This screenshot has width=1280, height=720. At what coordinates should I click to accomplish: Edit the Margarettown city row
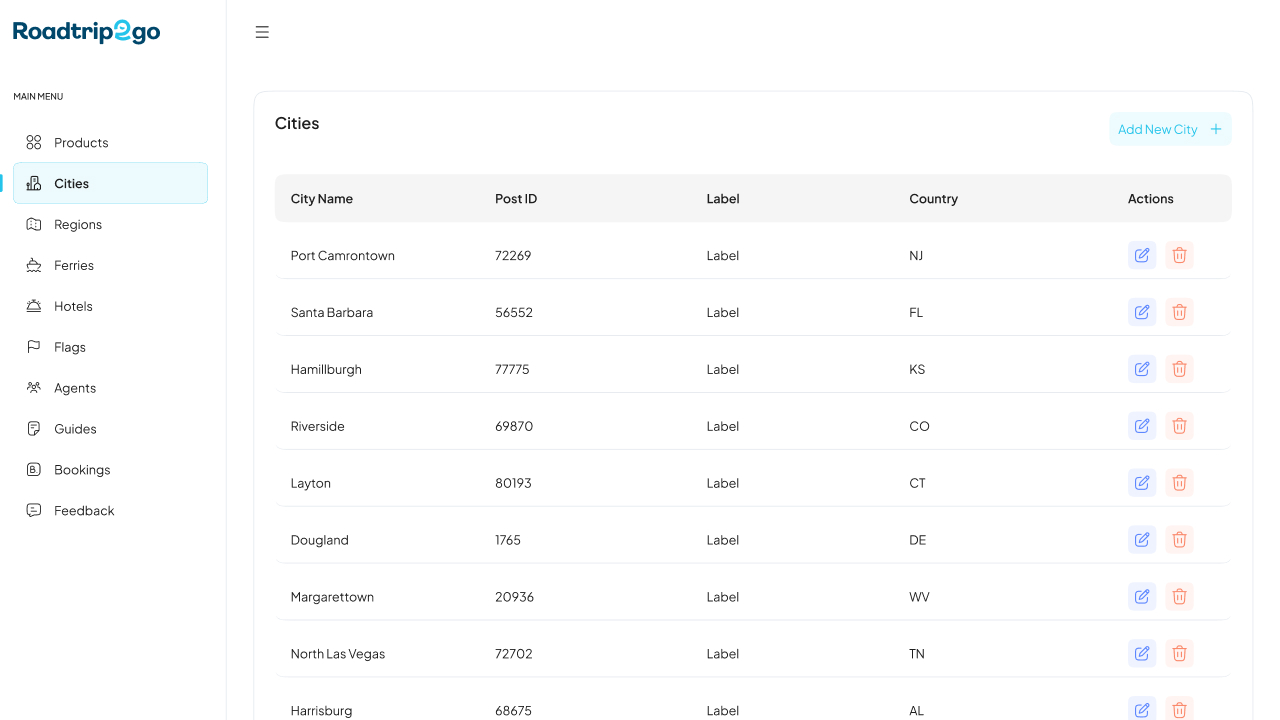[1142, 597]
